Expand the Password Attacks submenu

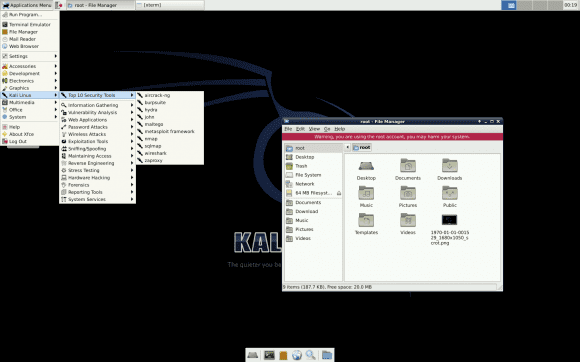tap(97, 127)
